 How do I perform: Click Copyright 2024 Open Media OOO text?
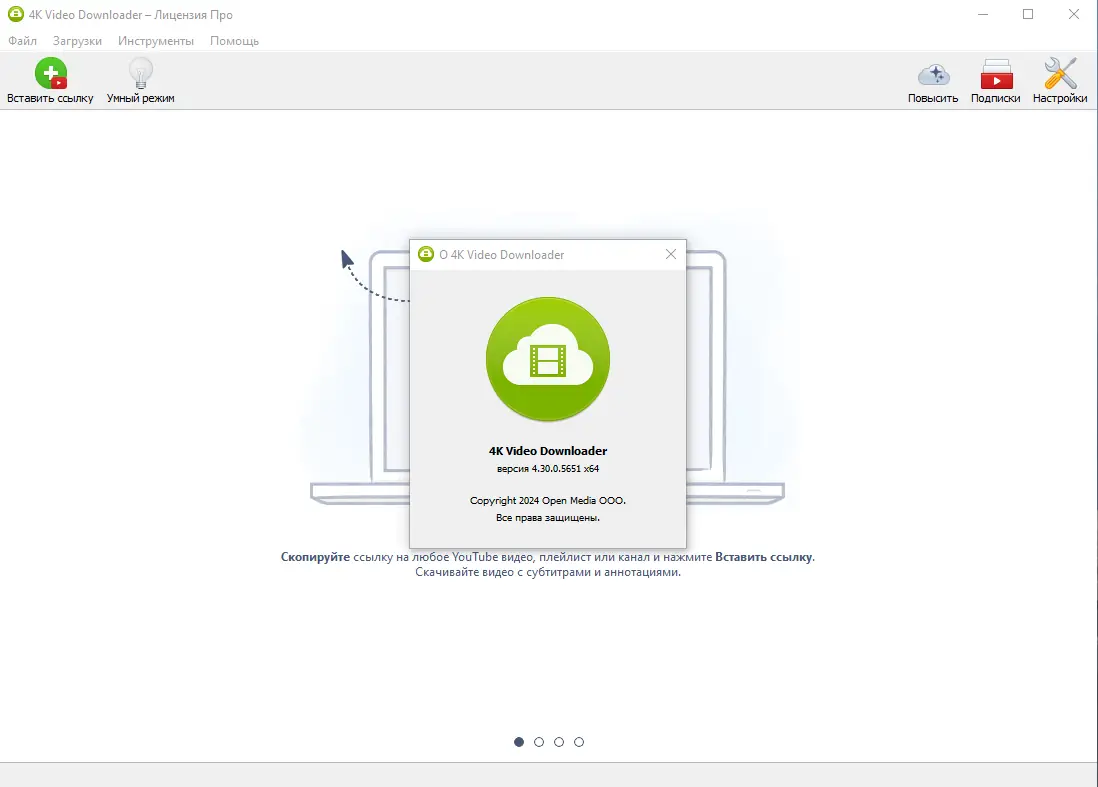[548, 501]
